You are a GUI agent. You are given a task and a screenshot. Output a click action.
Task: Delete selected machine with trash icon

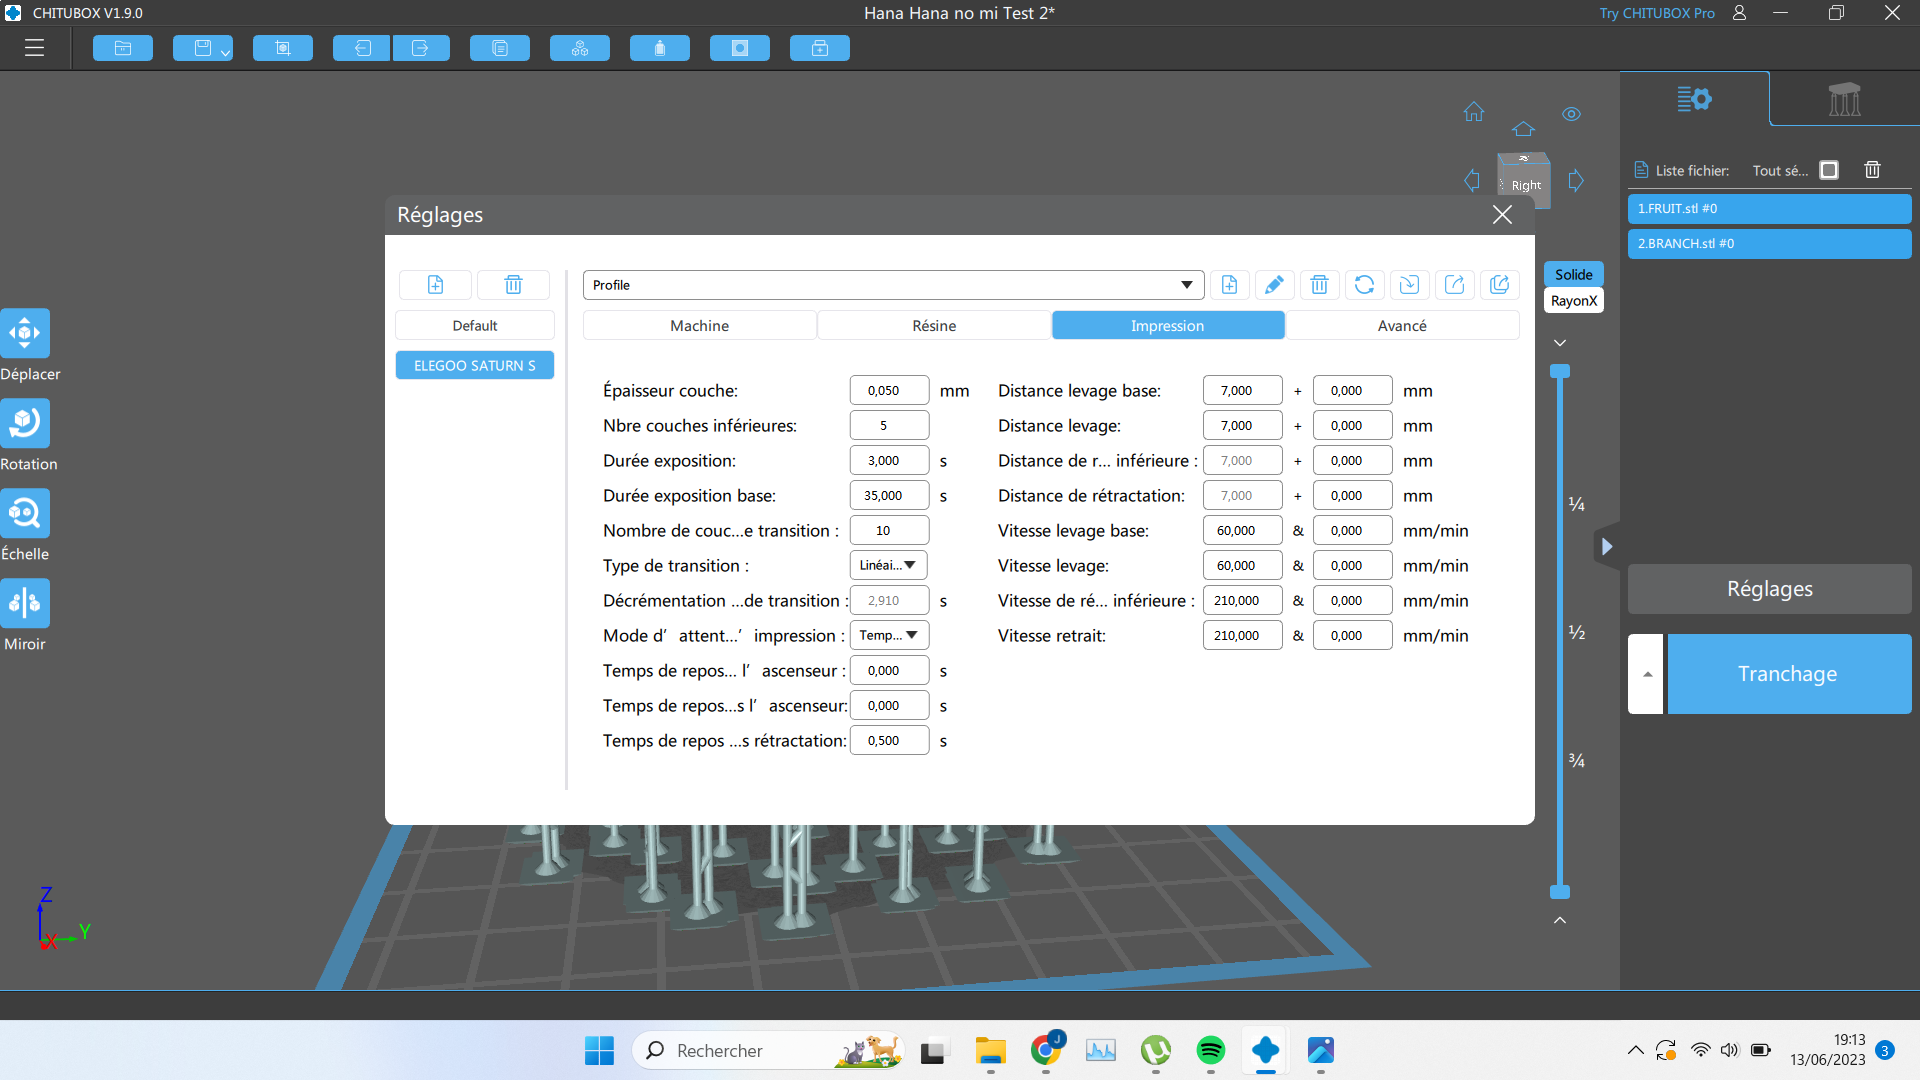(x=513, y=285)
